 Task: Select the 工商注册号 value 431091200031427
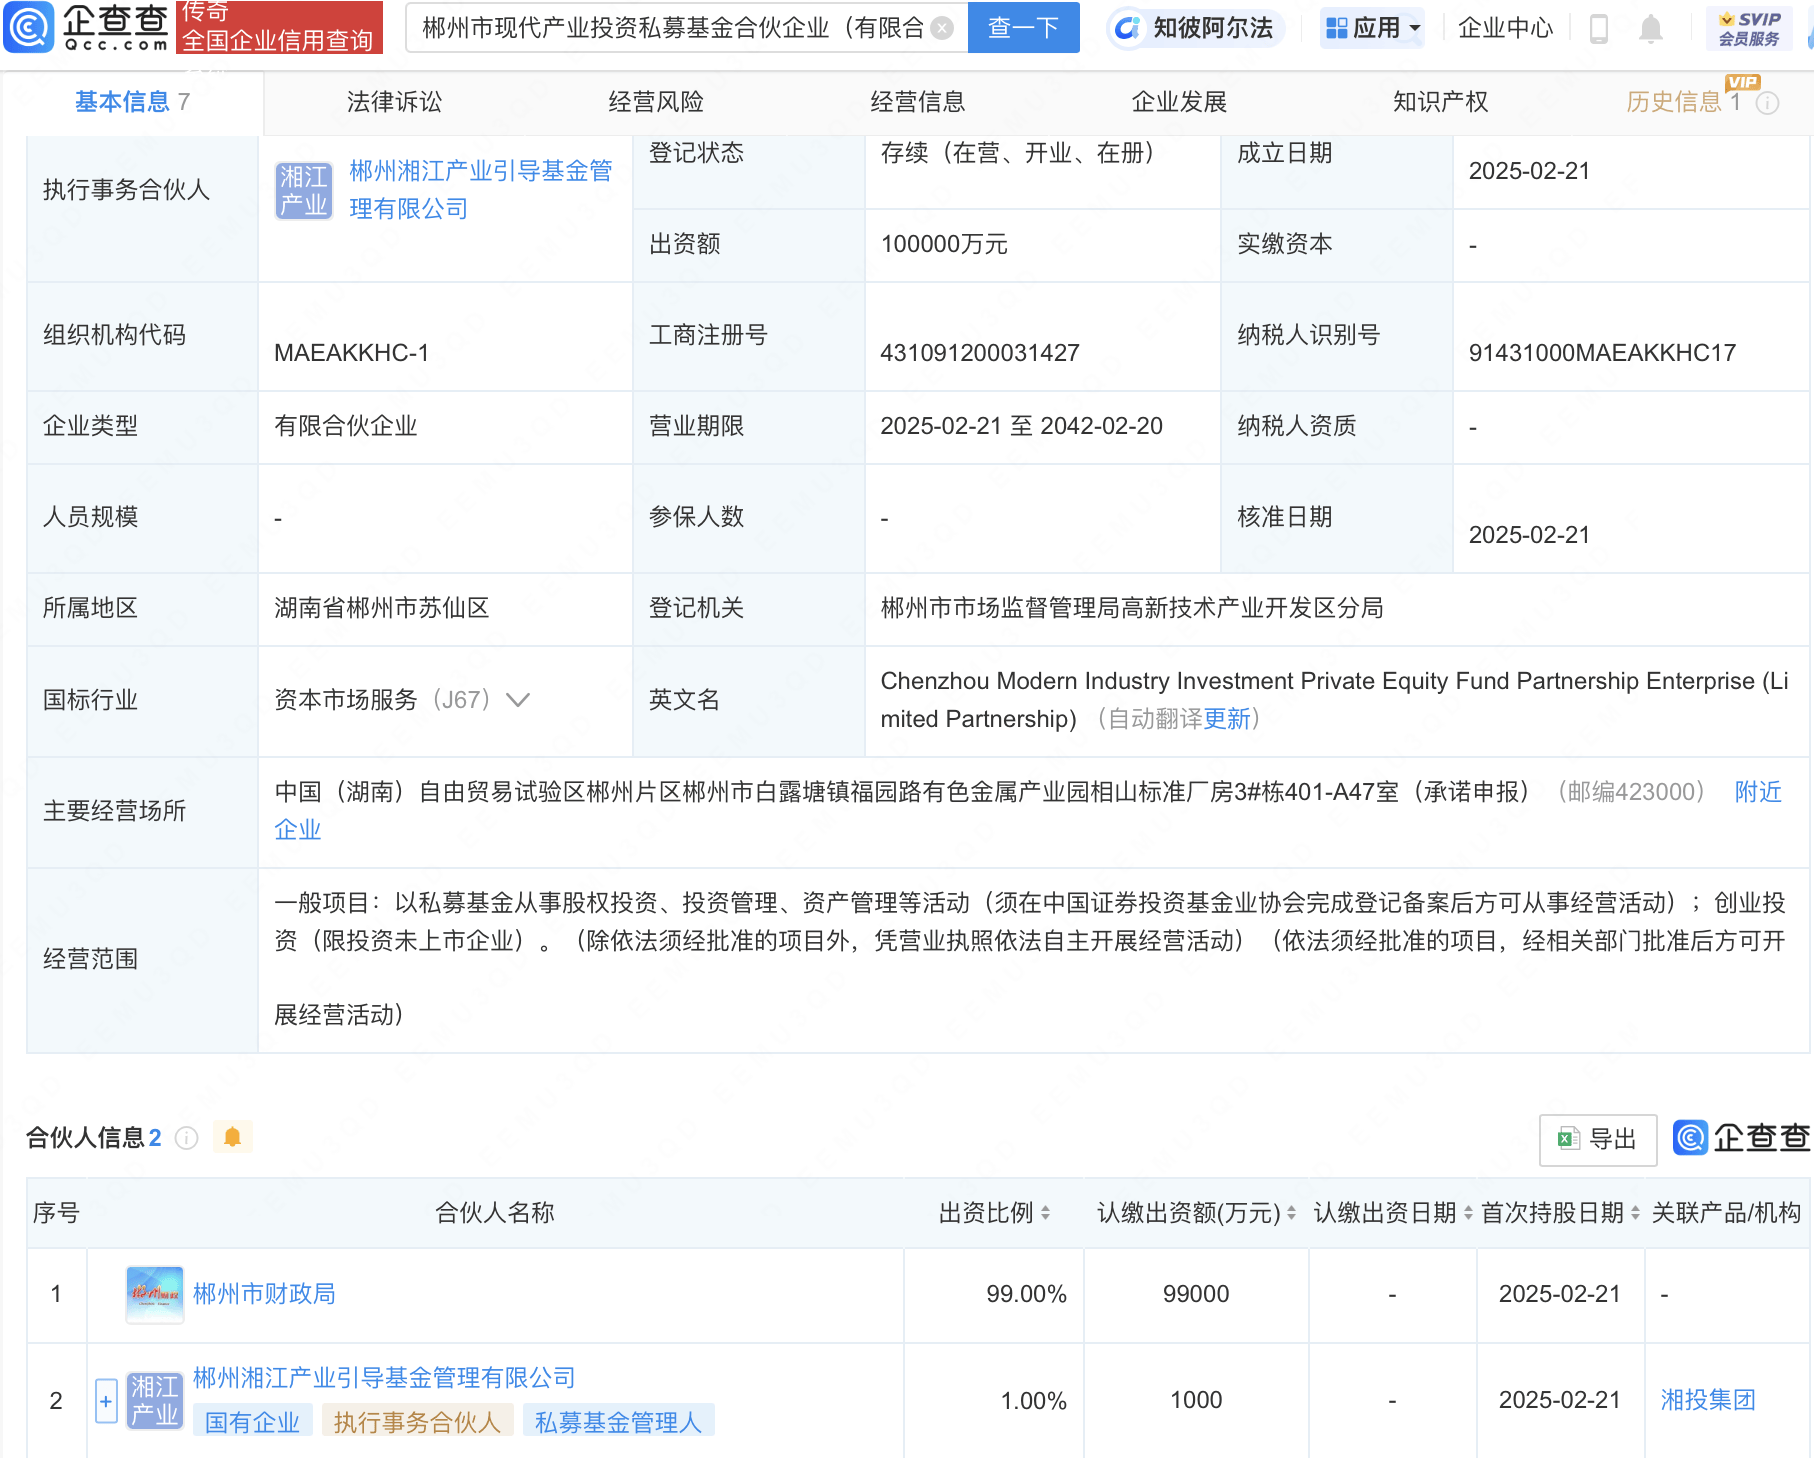click(980, 353)
